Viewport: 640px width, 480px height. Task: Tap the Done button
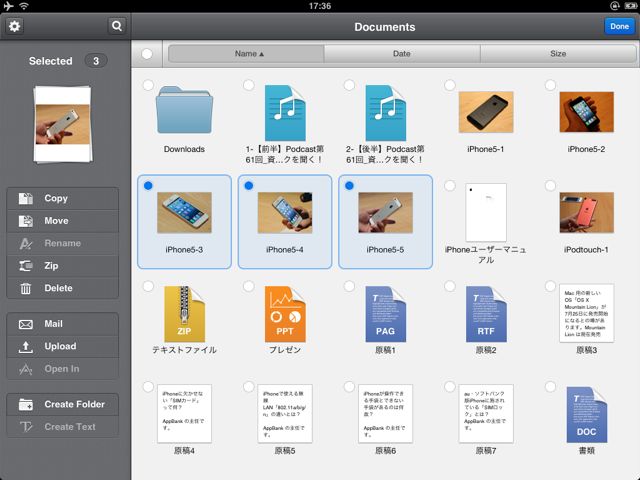620,27
